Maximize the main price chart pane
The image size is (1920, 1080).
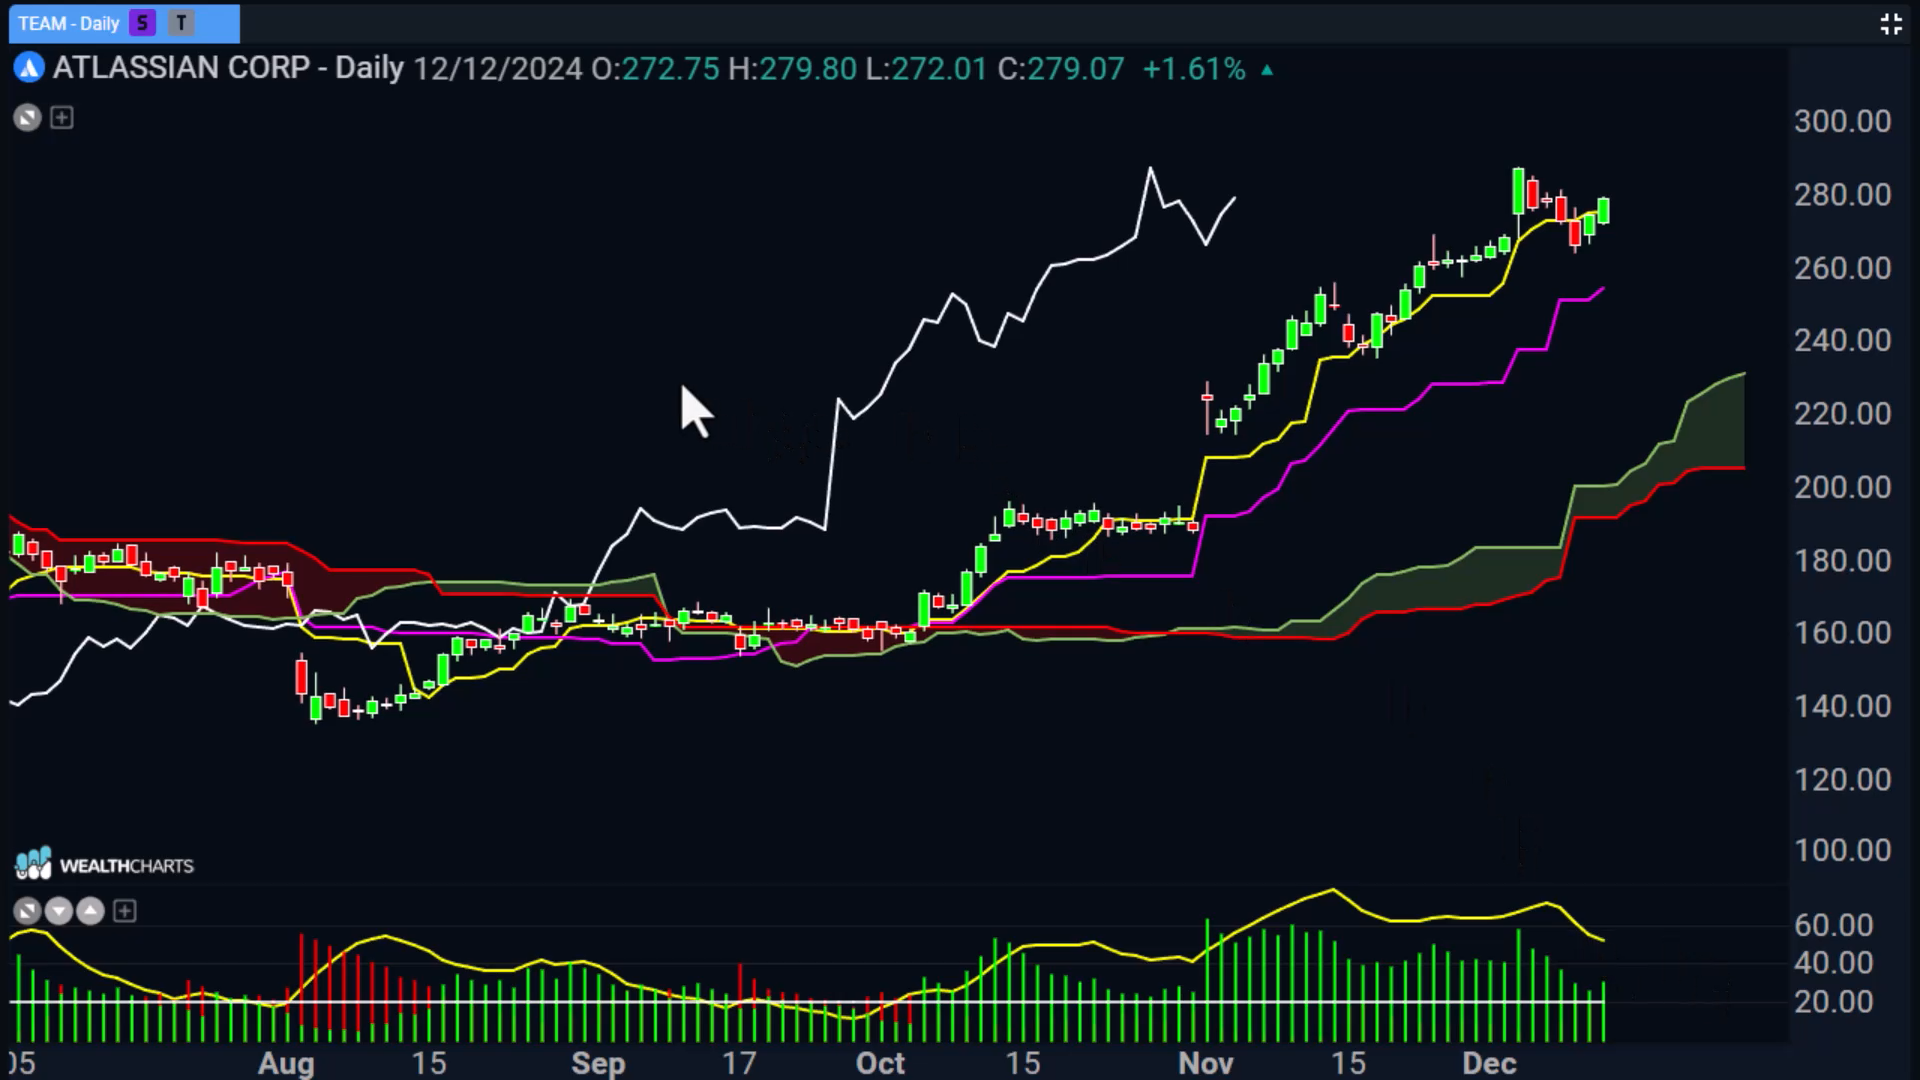pos(28,118)
